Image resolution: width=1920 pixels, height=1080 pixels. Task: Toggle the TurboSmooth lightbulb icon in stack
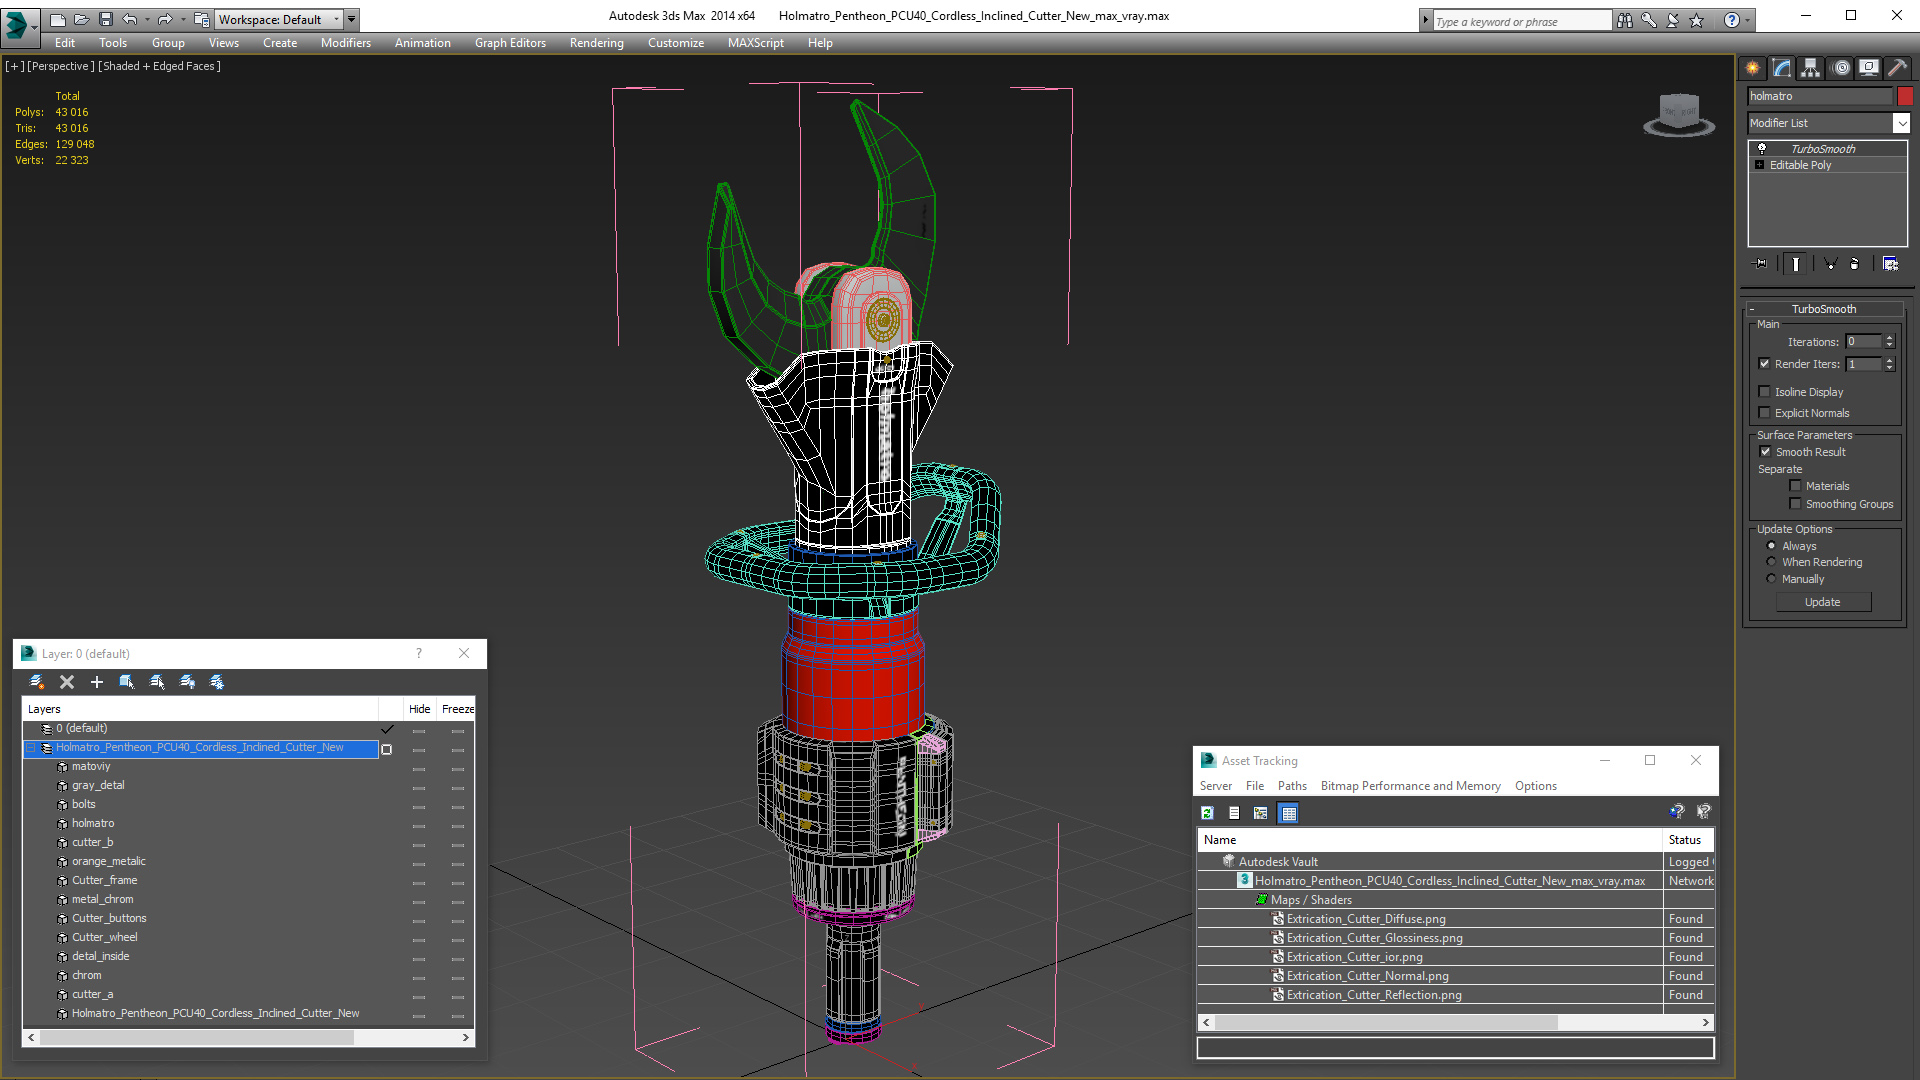click(1762, 148)
